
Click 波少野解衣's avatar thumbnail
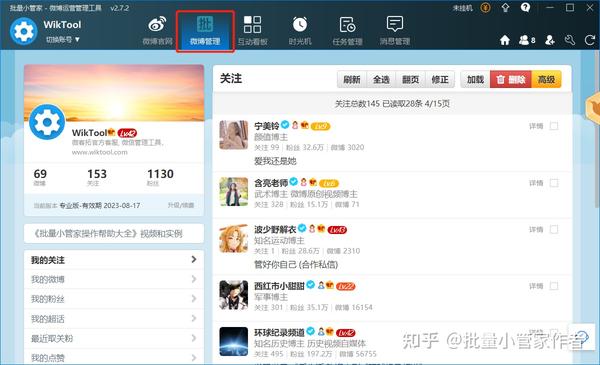click(x=234, y=238)
